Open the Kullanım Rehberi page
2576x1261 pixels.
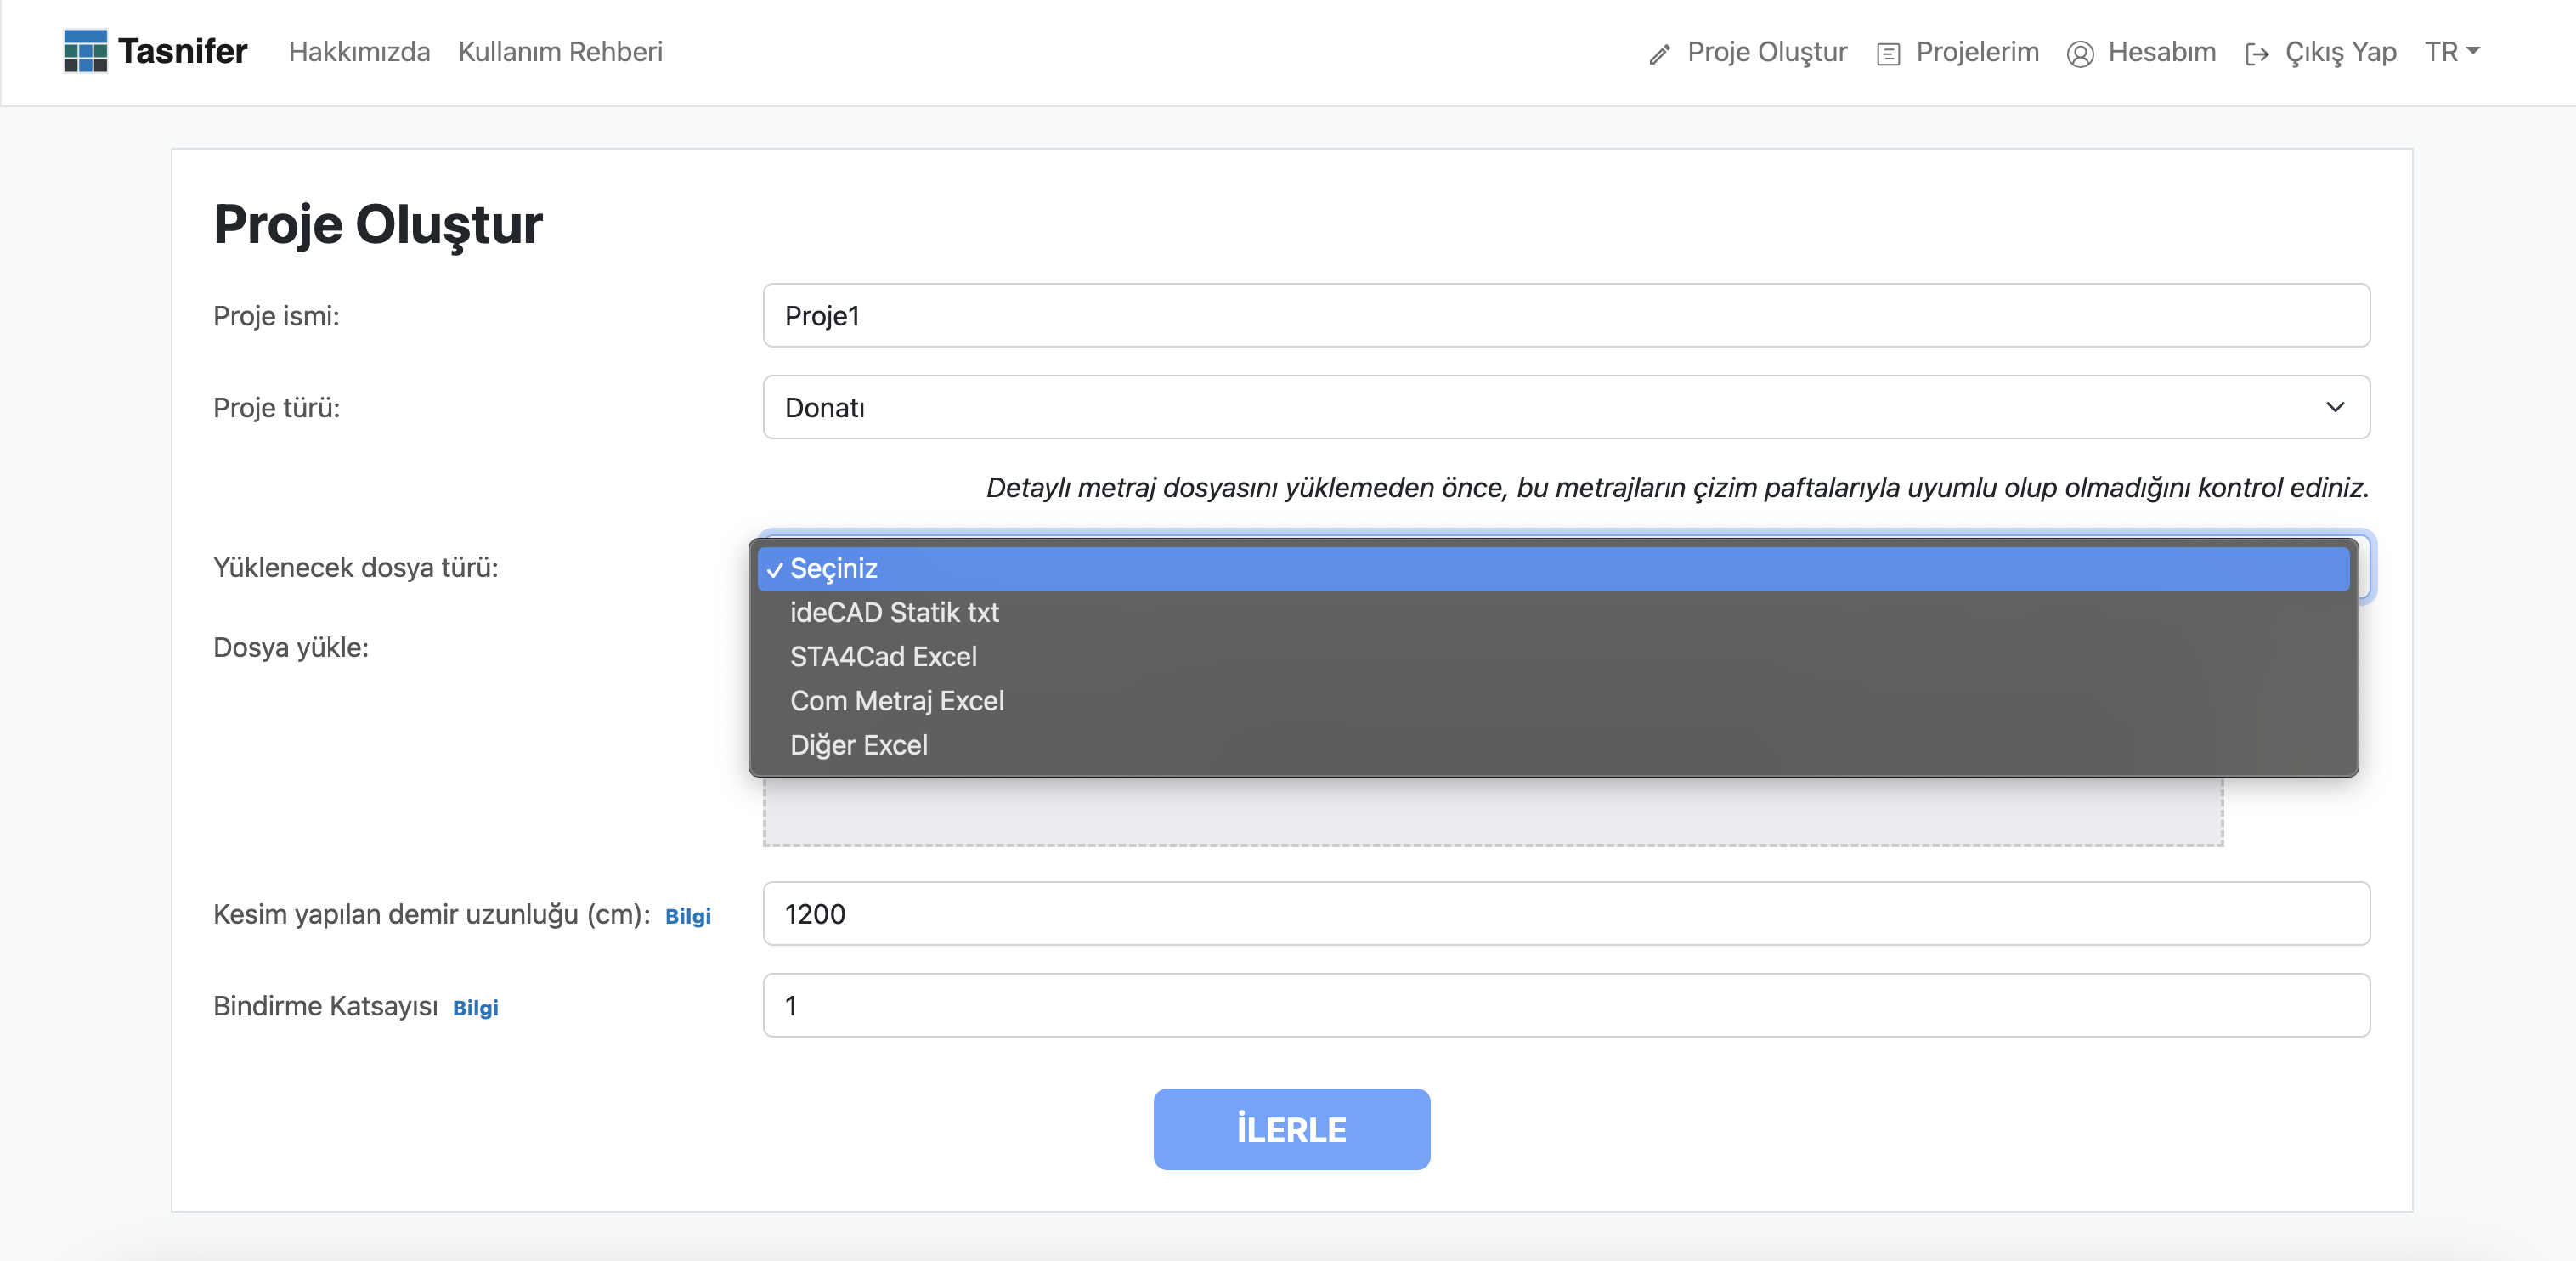pos(560,52)
